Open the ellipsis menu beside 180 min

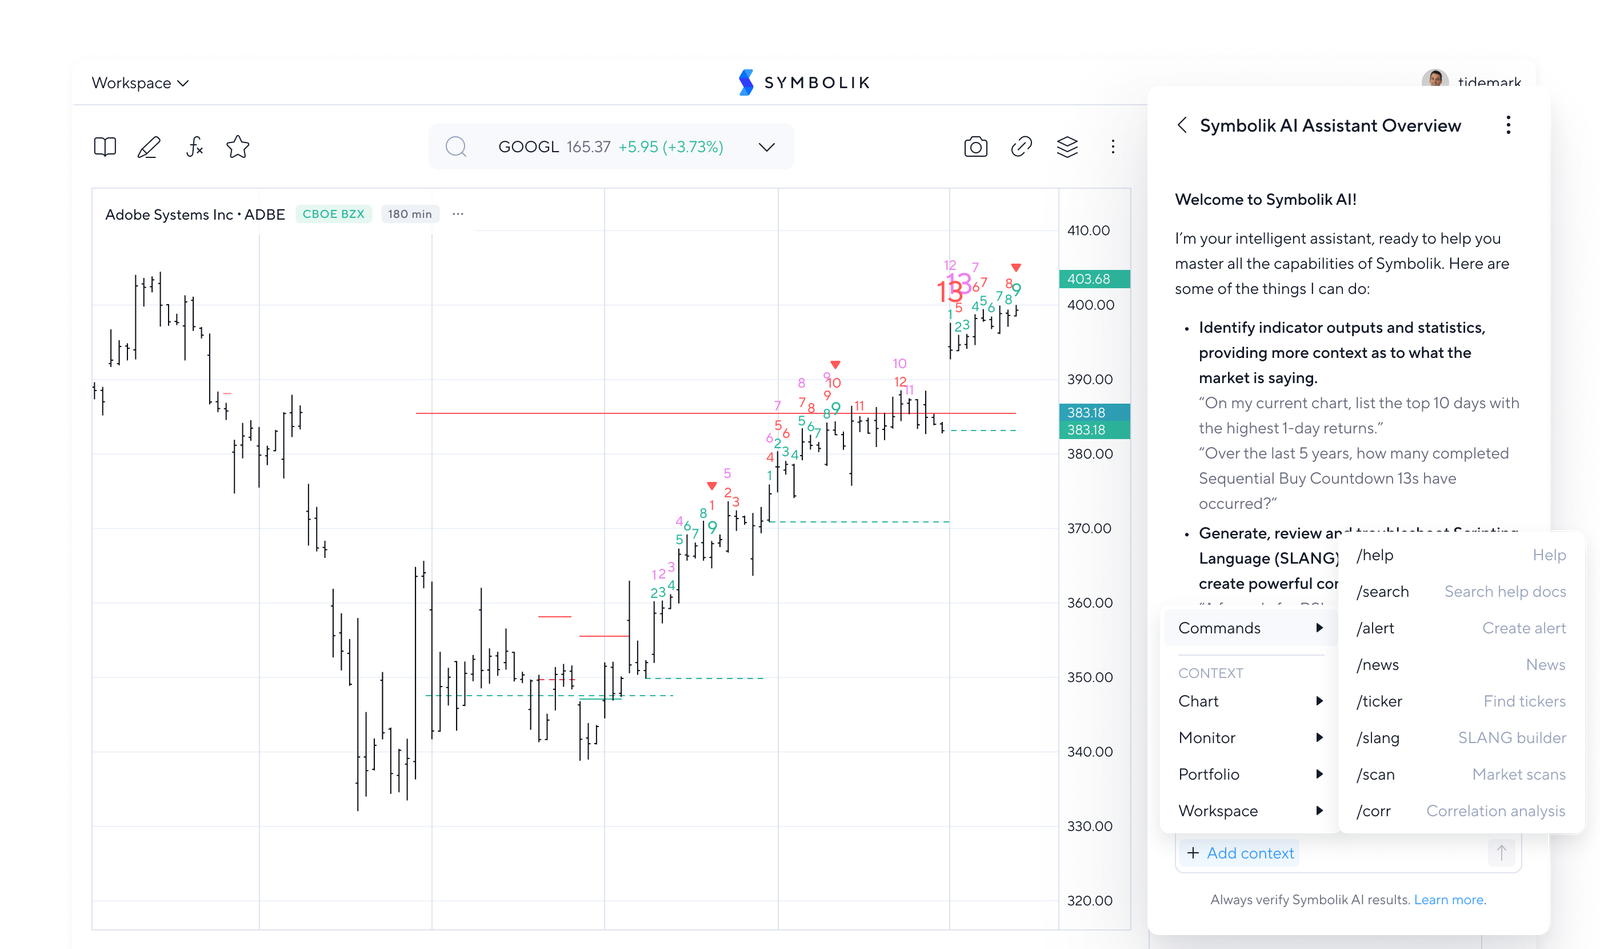[x=458, y=214]
